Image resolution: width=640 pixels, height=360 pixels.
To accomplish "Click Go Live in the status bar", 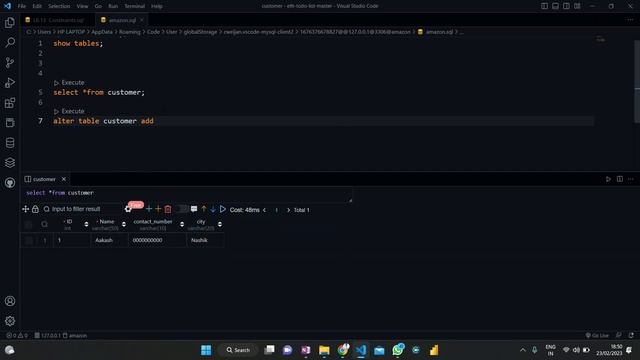I will pos(597,336).
